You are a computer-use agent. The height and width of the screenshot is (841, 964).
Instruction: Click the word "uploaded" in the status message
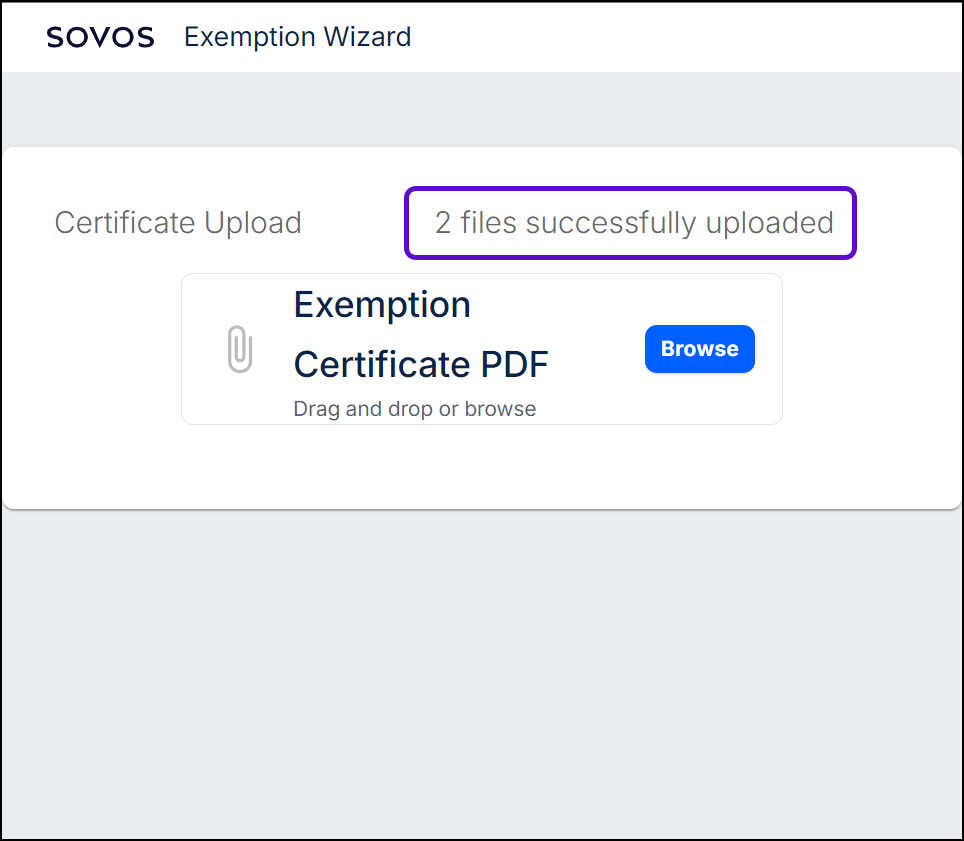tap(769, 222)
